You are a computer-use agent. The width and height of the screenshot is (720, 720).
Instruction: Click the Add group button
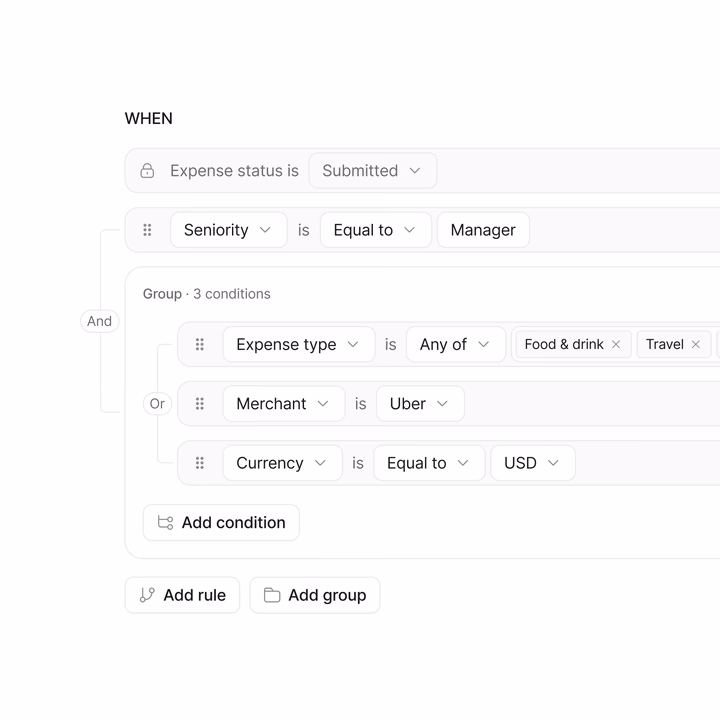[315, 595]
